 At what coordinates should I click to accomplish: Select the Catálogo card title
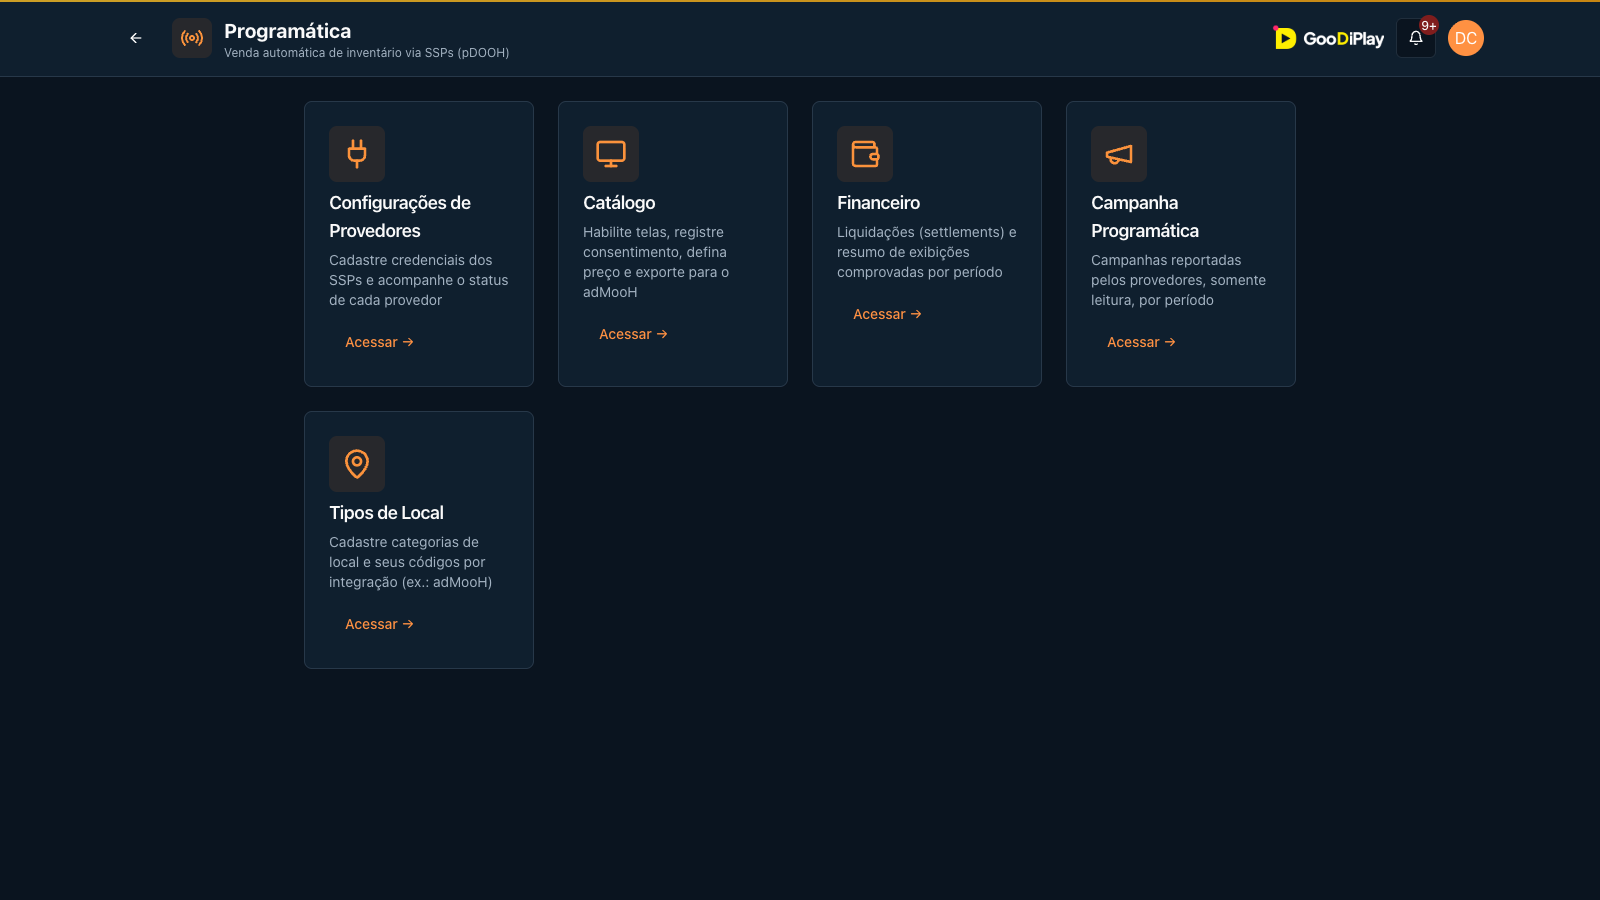click(619, 203)
